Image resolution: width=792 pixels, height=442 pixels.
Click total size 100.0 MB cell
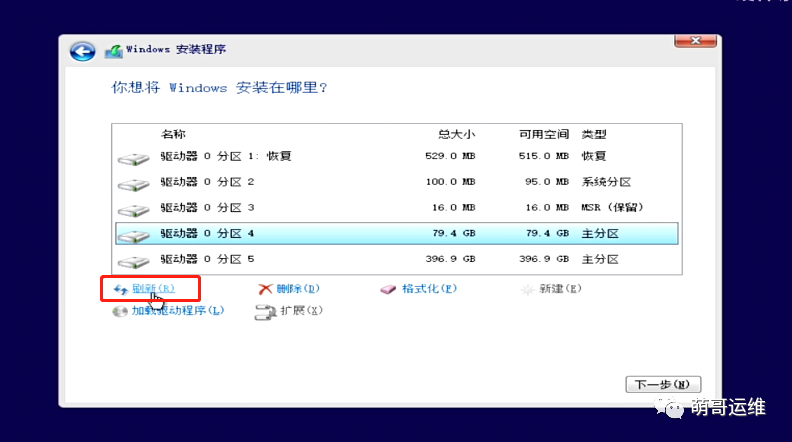pyautogui.click(x=450, y=182)
